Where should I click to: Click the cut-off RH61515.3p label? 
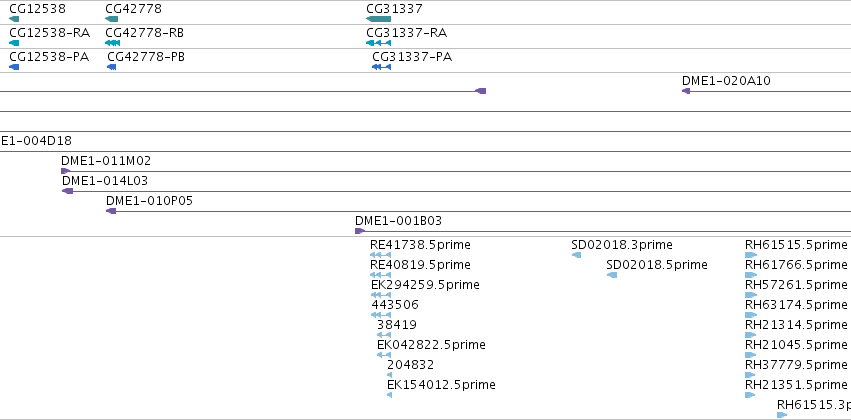coord(814,405)
